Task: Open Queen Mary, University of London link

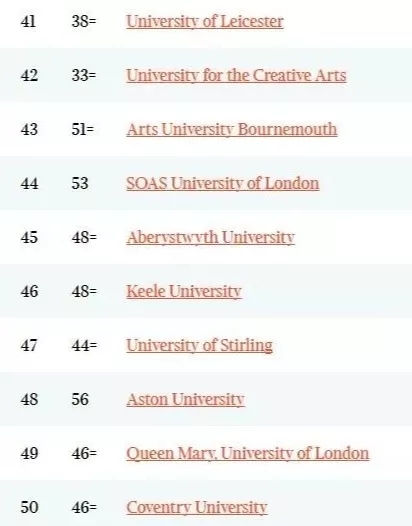Action: click(x=248, y=453)
